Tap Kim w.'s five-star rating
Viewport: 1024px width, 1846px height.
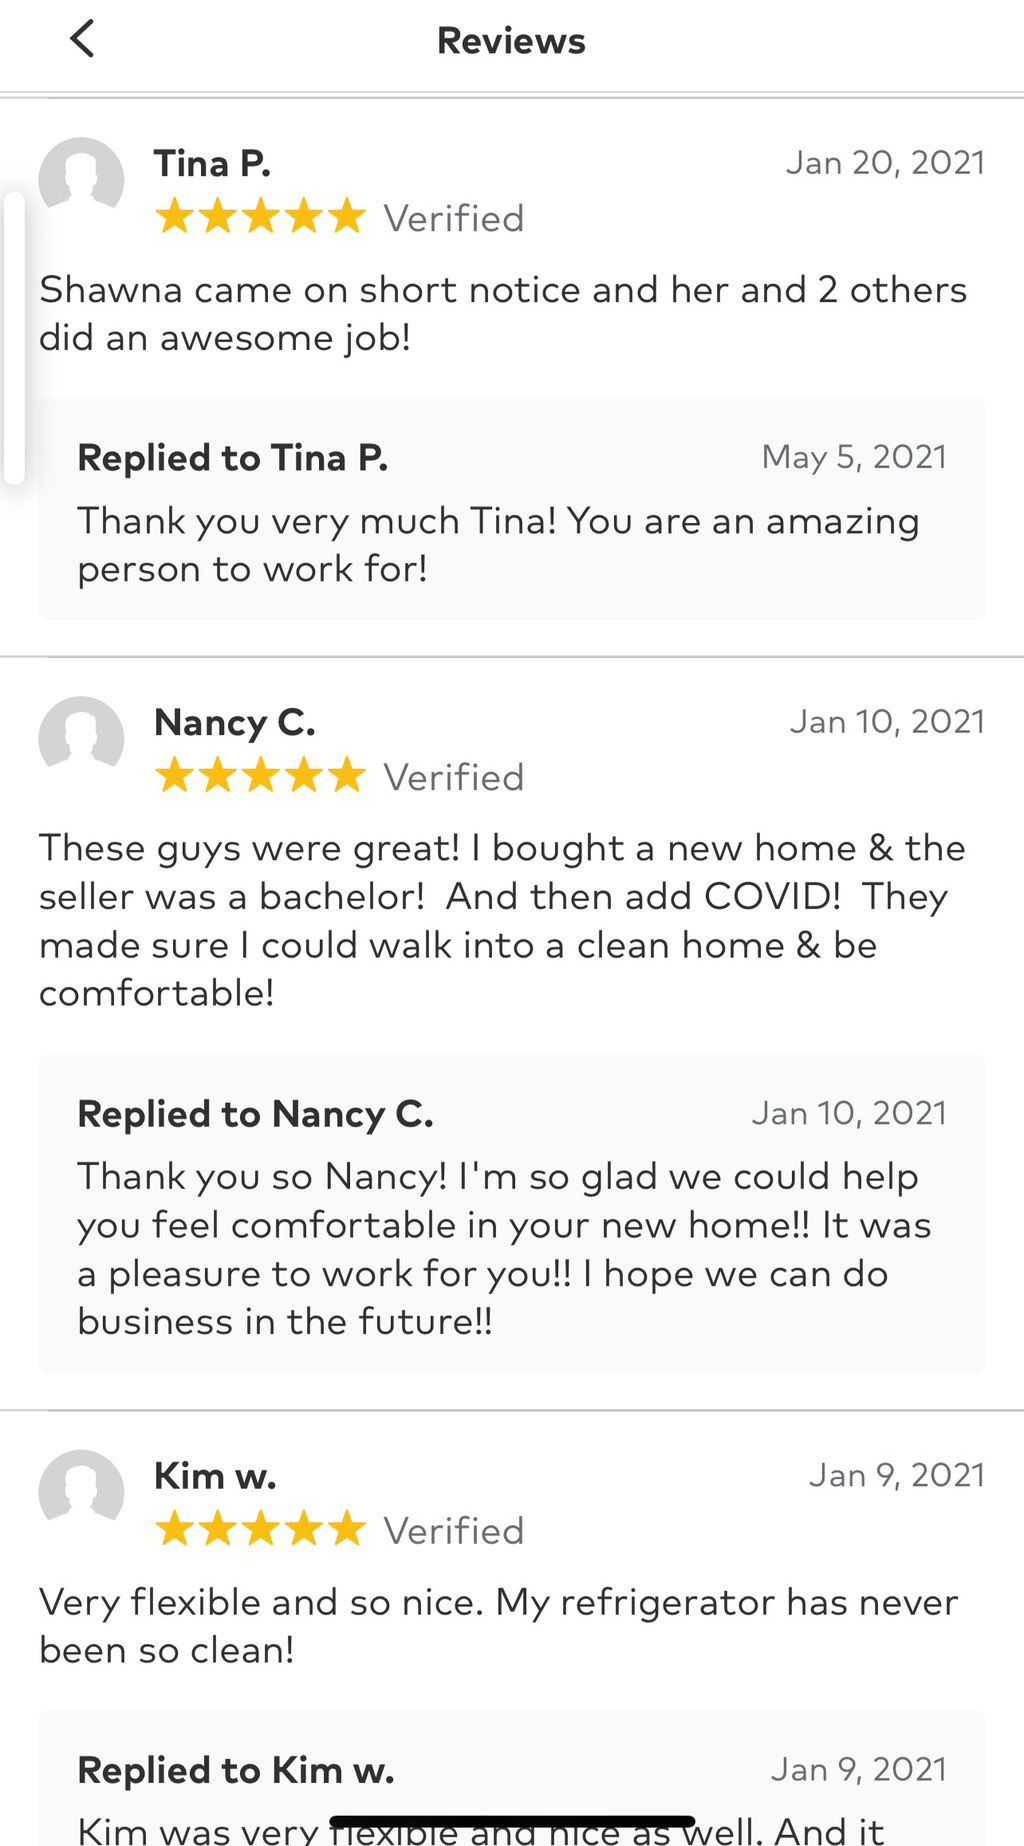click(x=260, y=1529)
